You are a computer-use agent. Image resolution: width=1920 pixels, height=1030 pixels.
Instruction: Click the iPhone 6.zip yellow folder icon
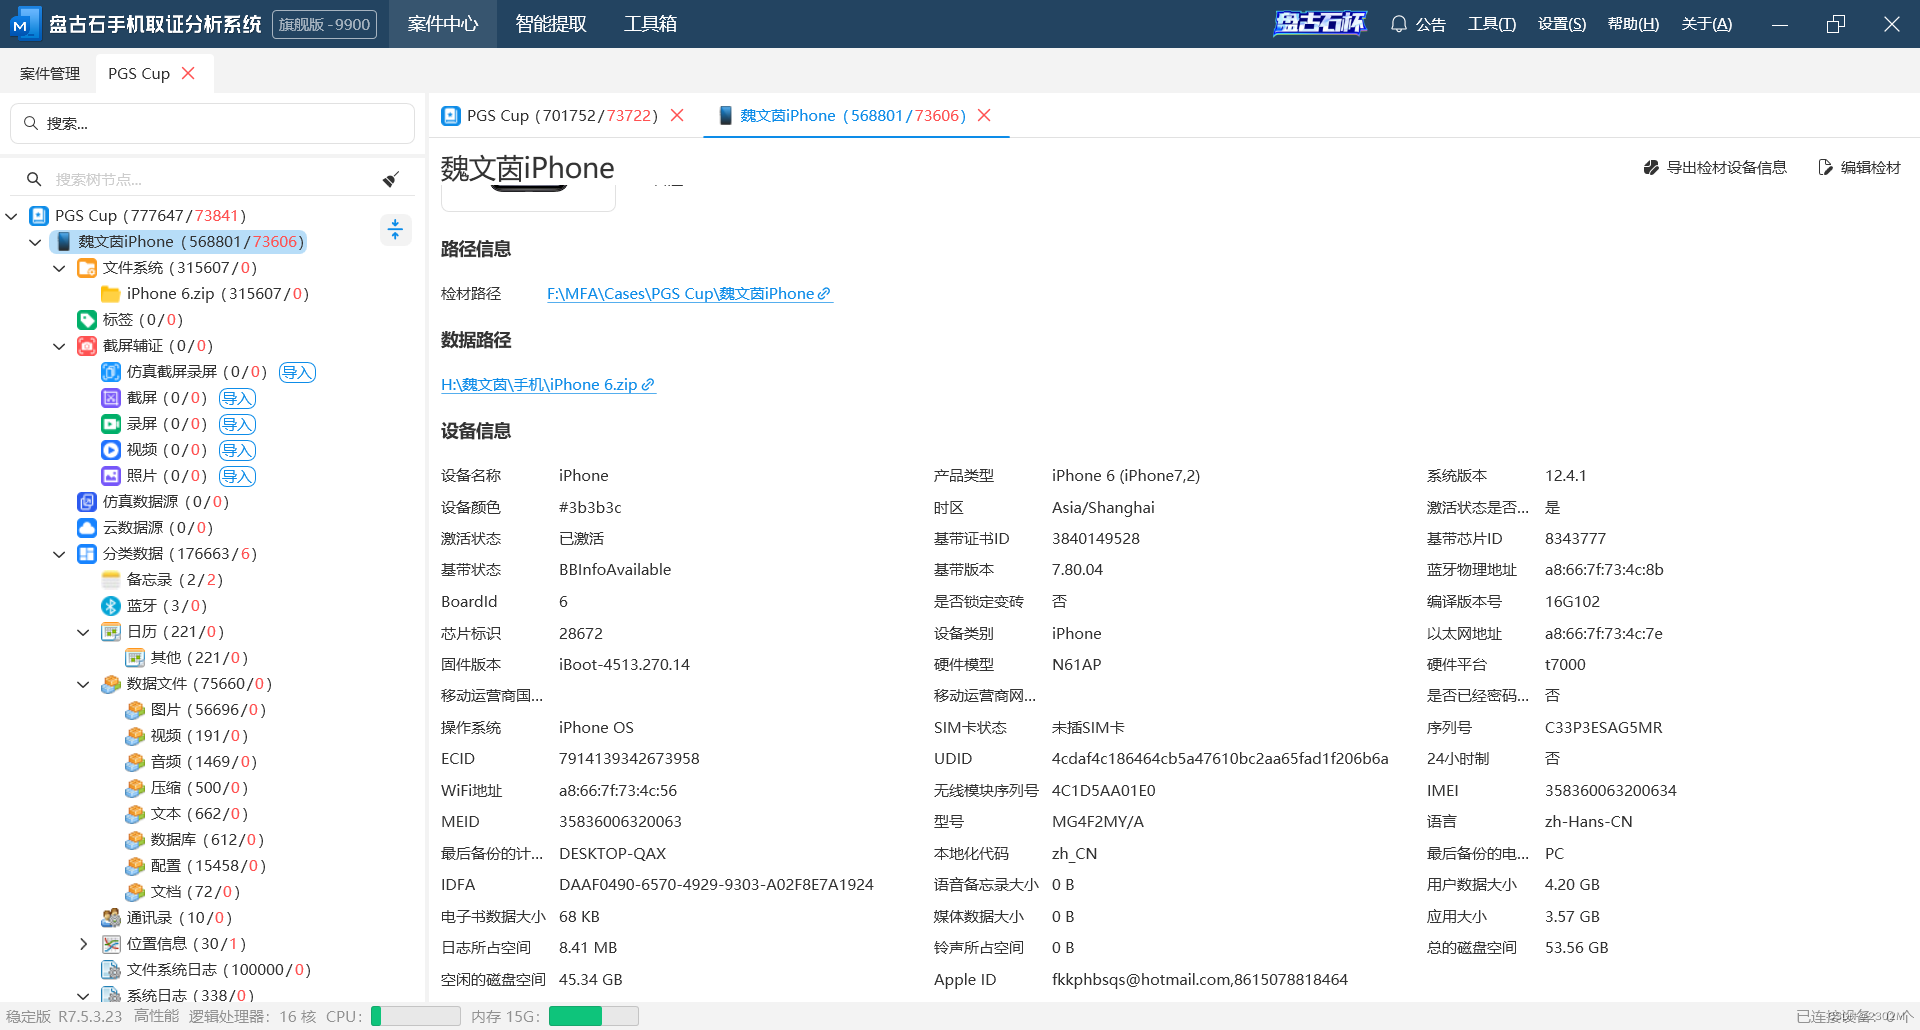click(111, 294)
